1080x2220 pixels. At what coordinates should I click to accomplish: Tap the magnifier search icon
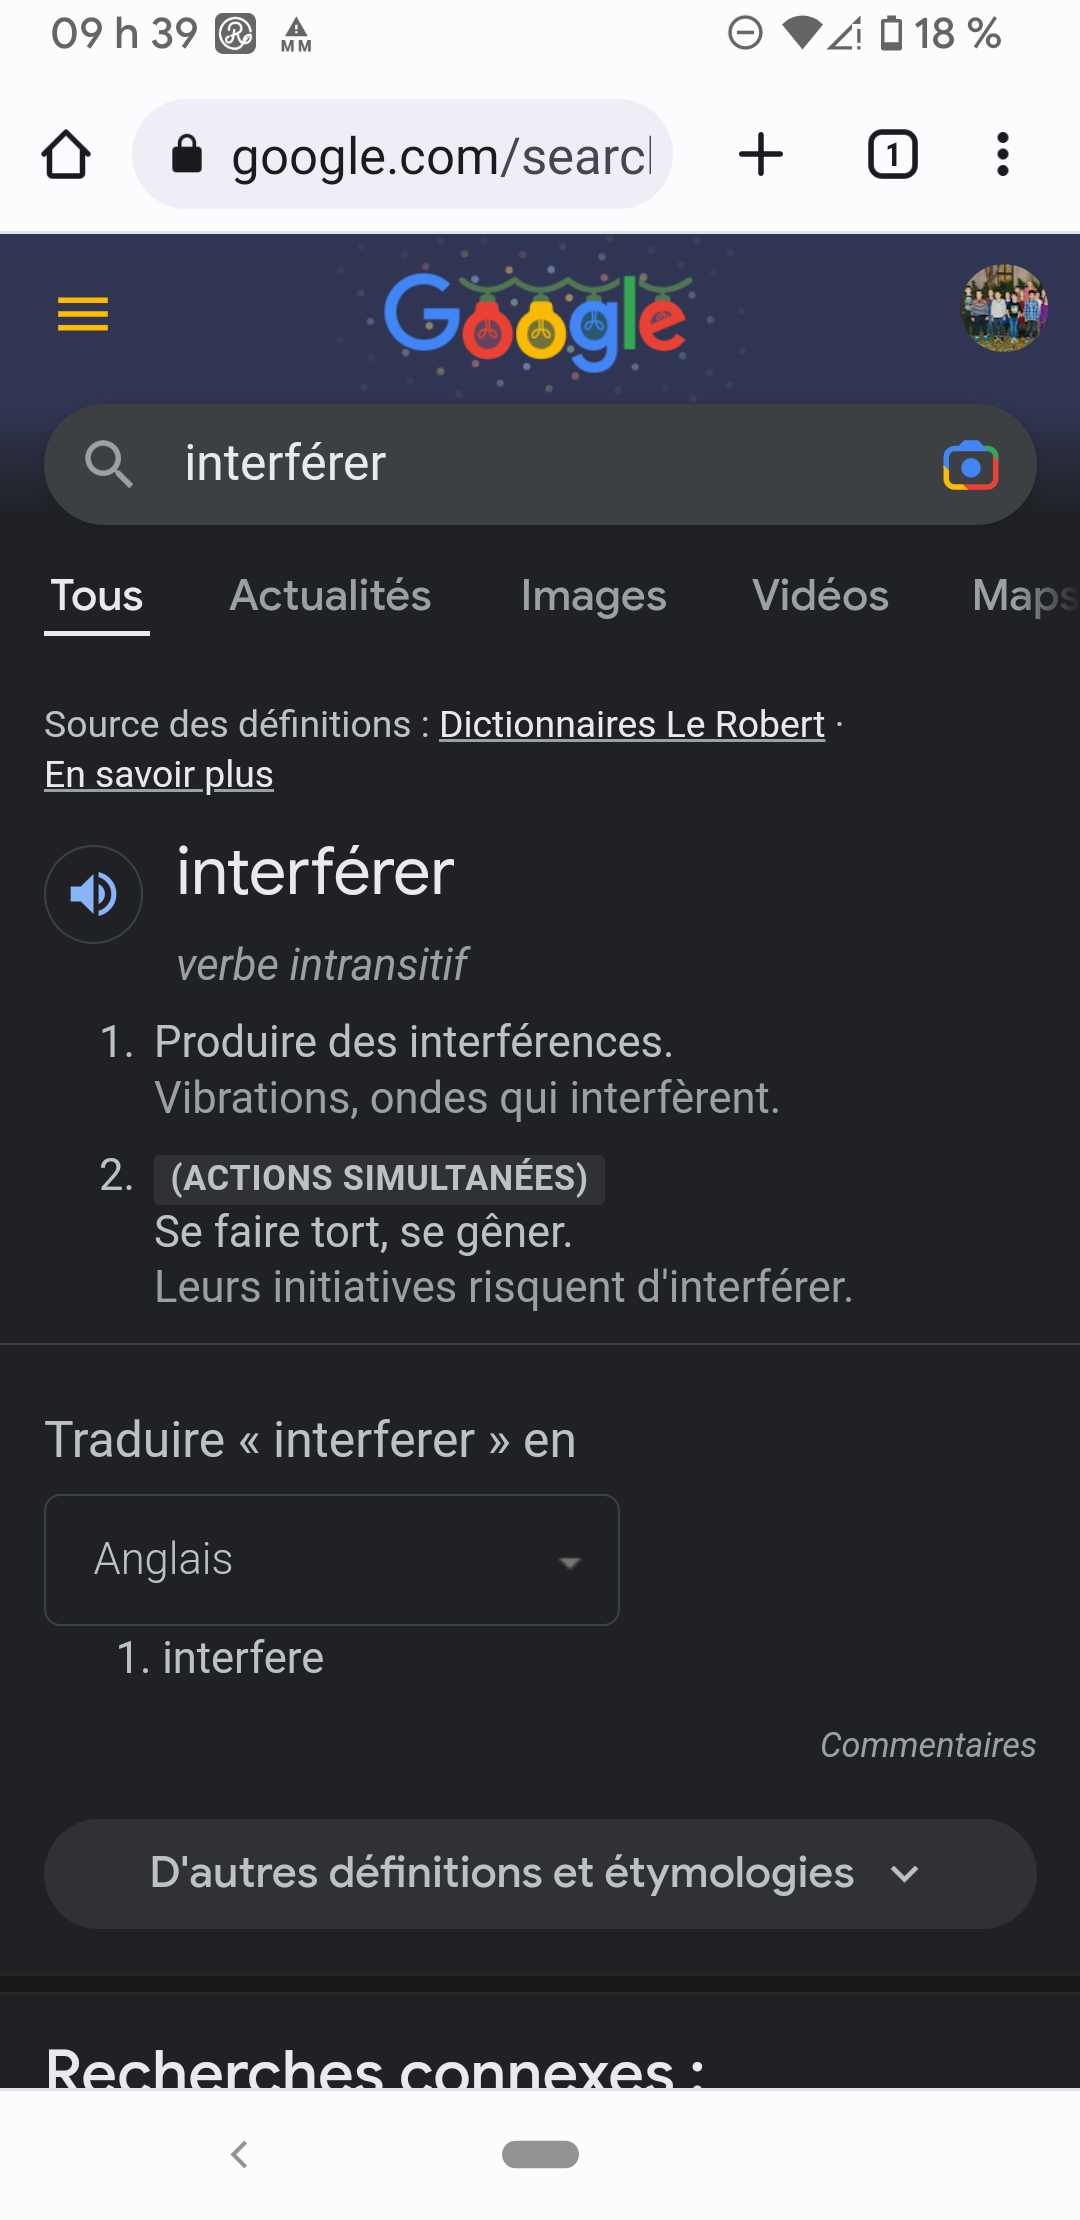pyautogui.click(x=108, y=465)
